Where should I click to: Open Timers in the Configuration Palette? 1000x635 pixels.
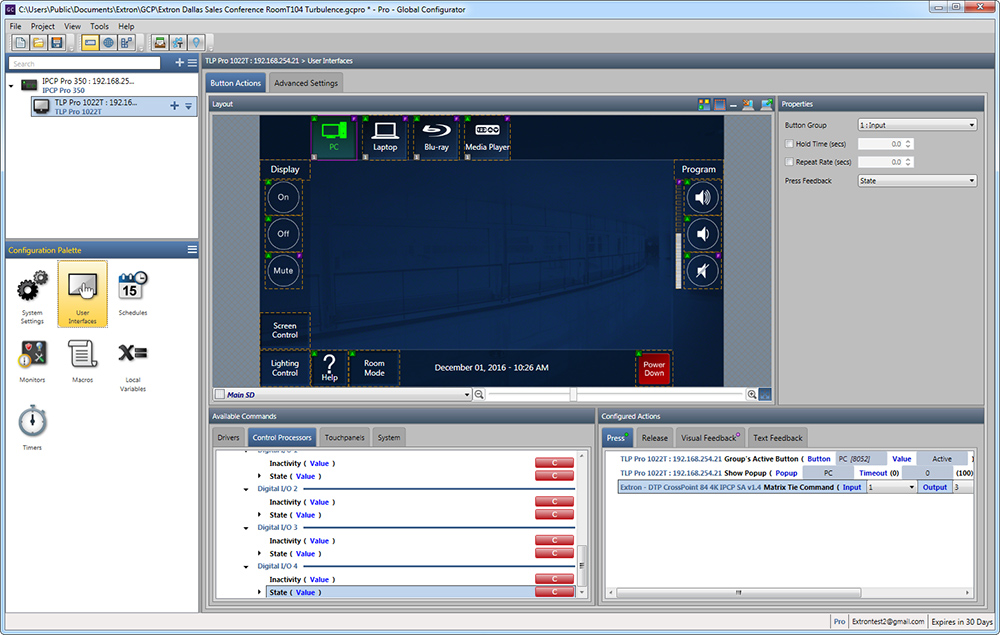pyautogui.click(x=32, y=428)
